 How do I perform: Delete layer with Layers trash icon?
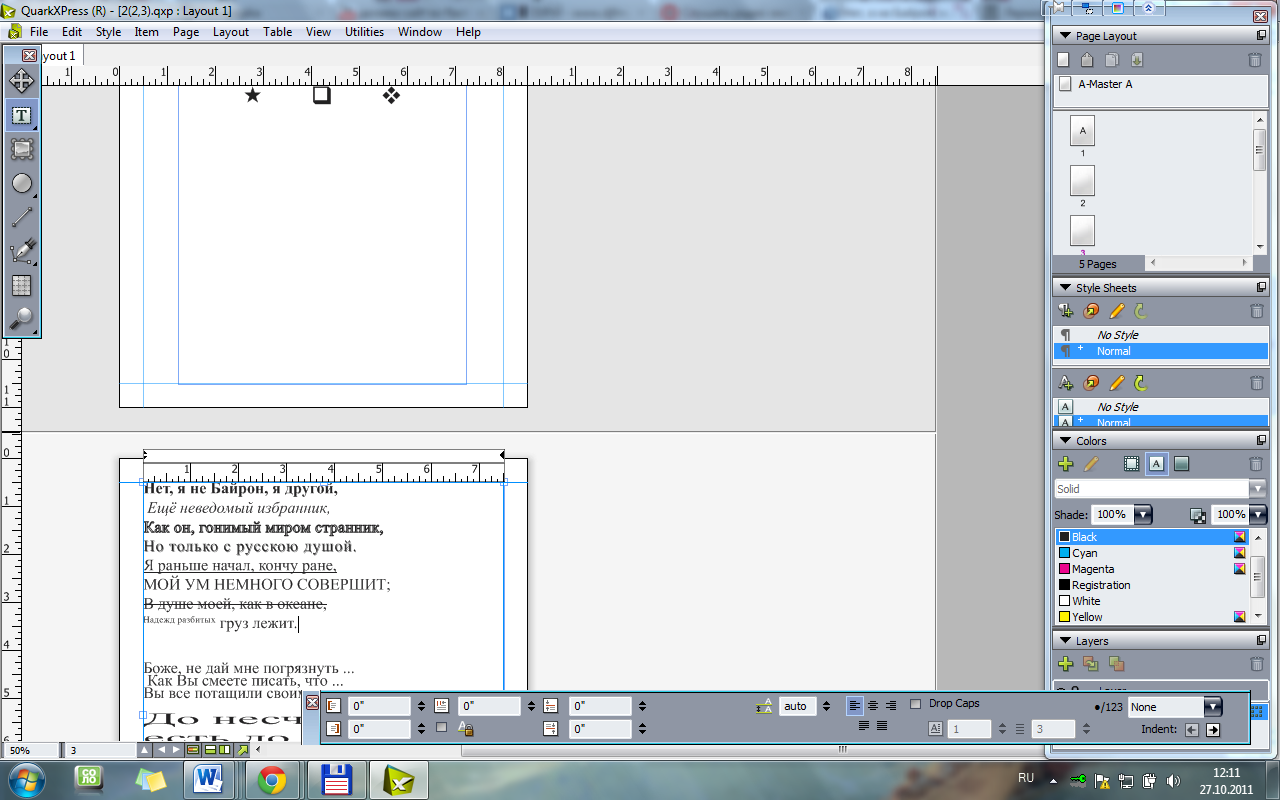coord(1256,664)
